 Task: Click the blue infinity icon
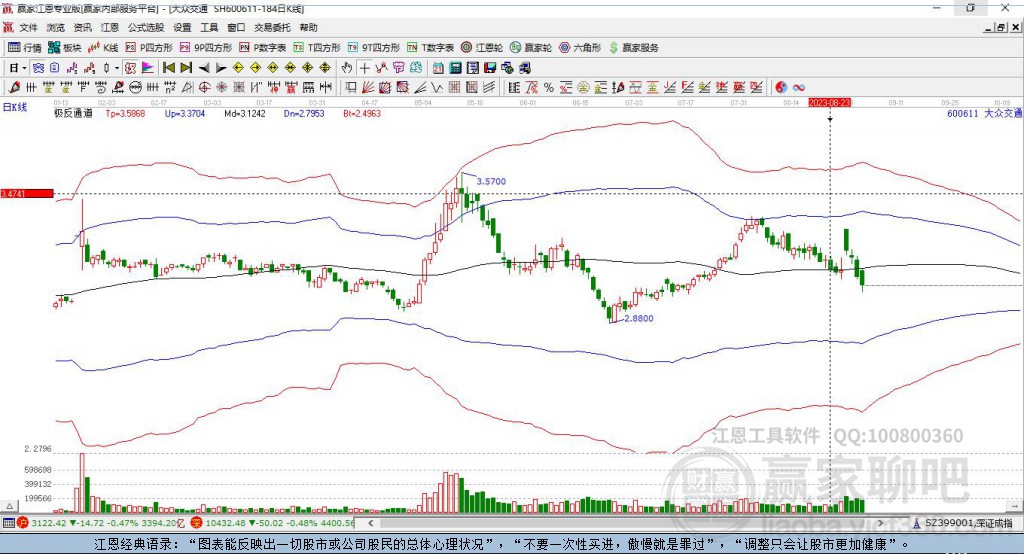click(798, 87)
